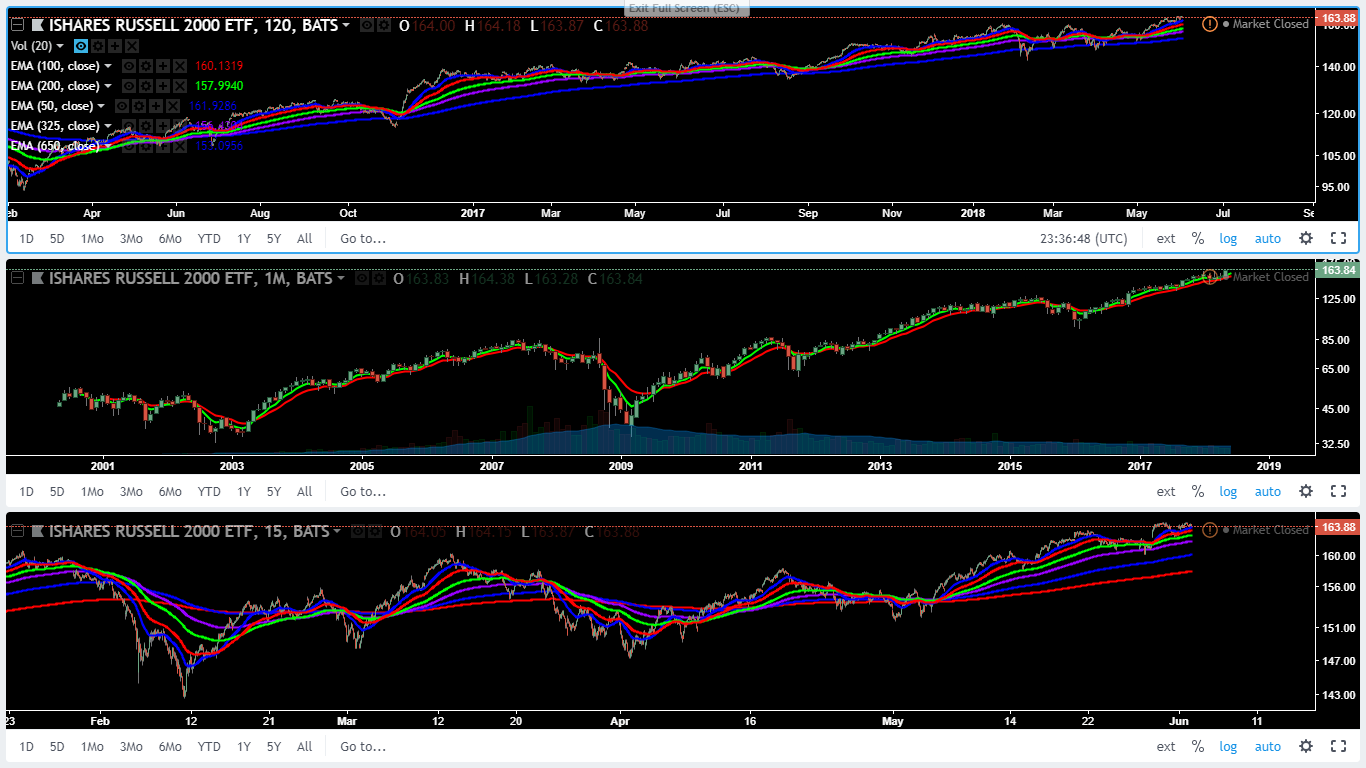1366x768 pixels.
Task: Collapse the 1M chart legend with minus box
Action: coord(17,278)
